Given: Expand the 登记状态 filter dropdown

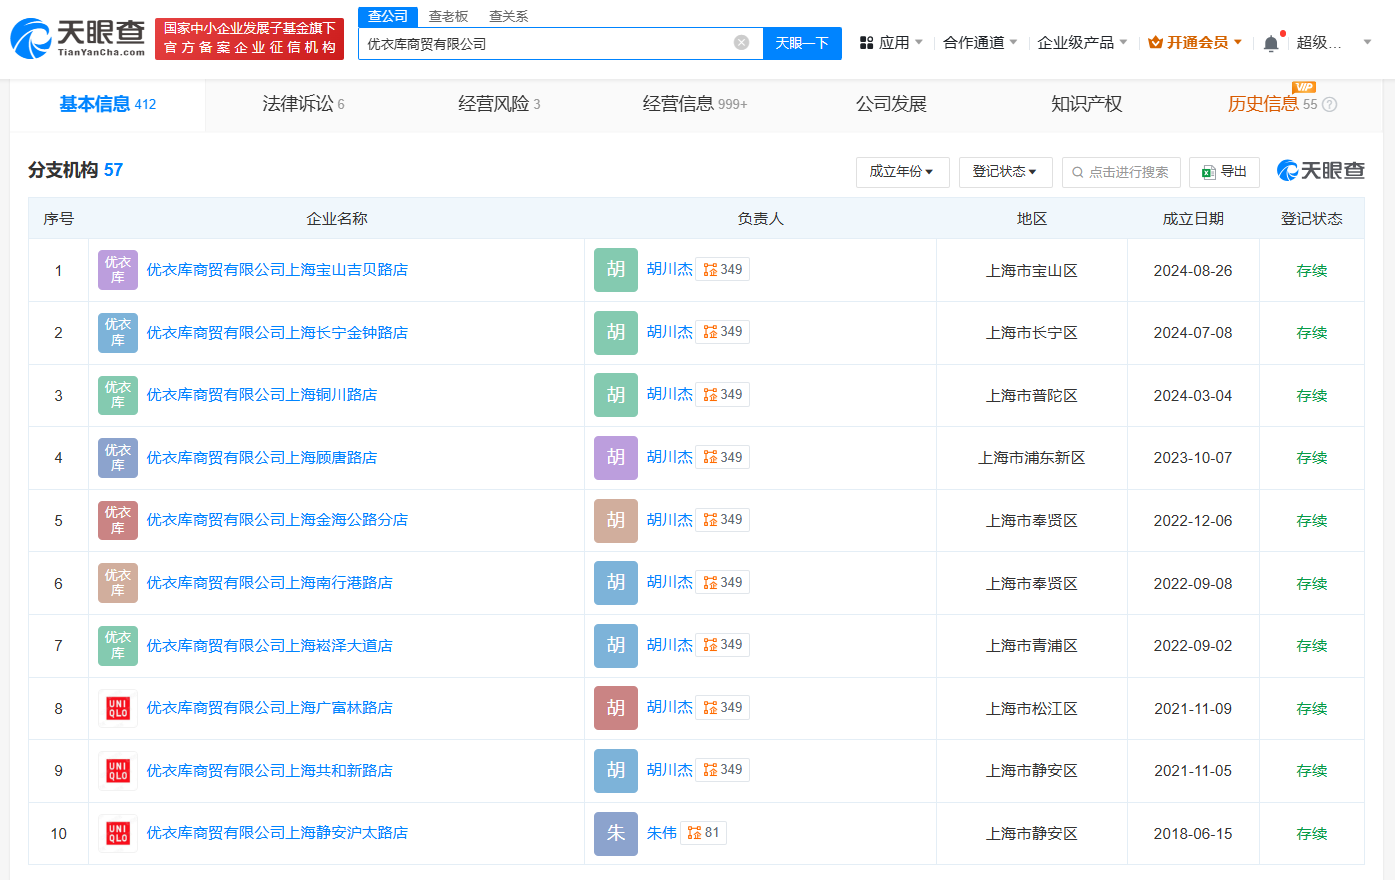Looking at the screenshot, I should coord(1005,172).
